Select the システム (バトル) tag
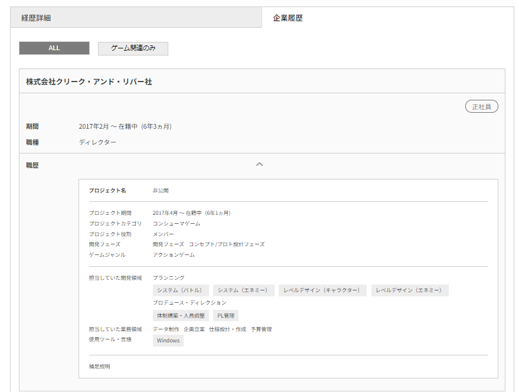 (x=181, y=290)
